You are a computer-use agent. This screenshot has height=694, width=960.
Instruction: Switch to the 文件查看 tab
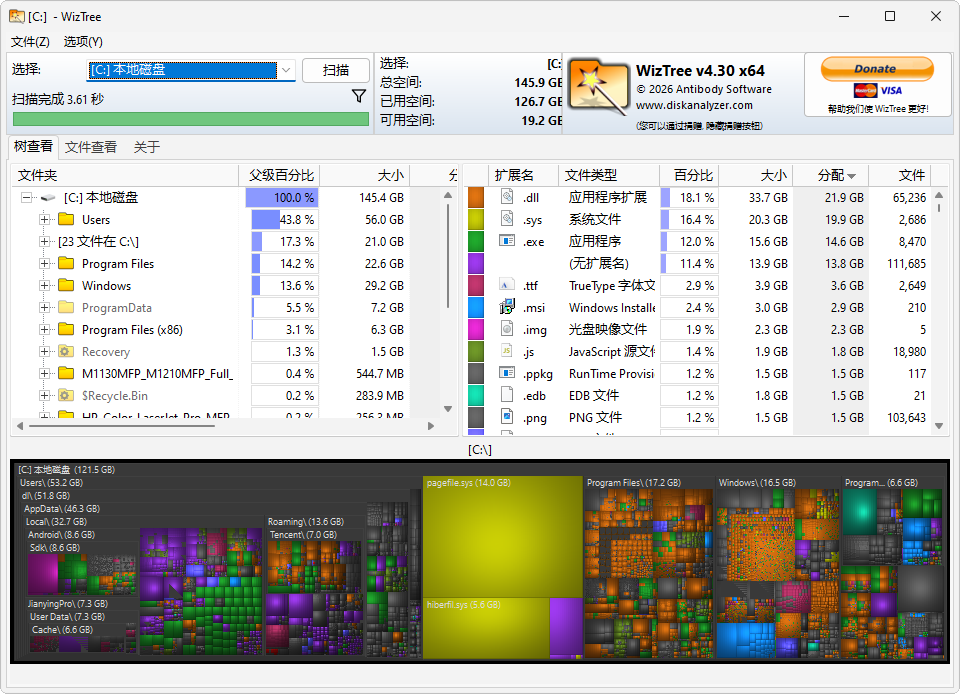pos(91,147)
